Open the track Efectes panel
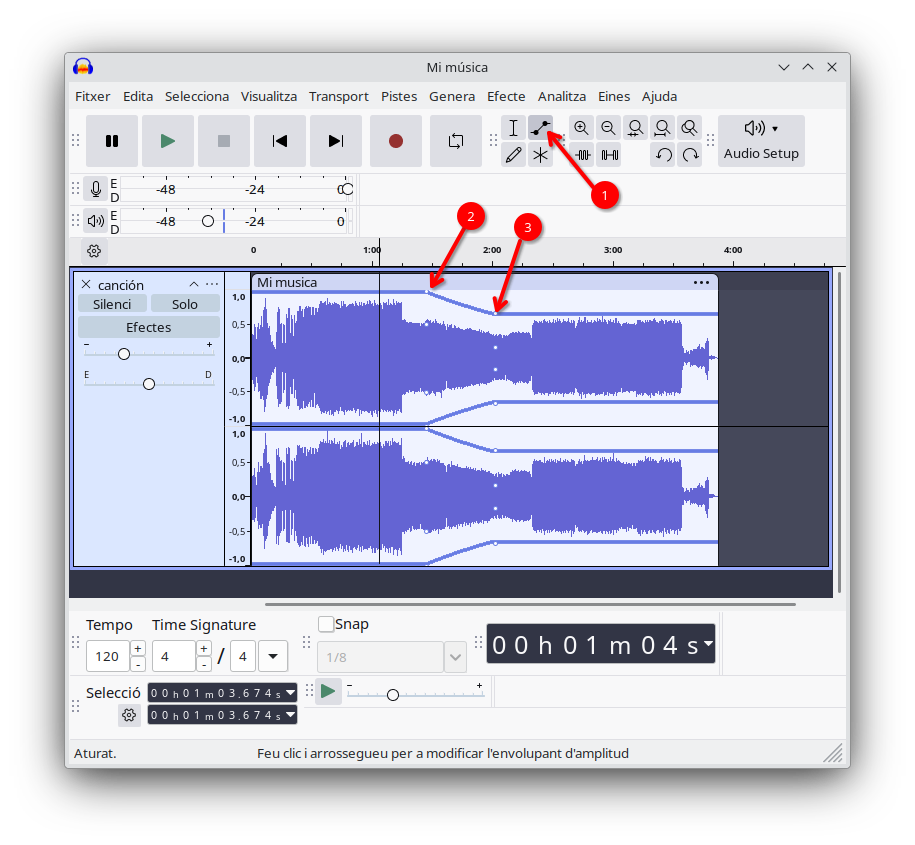The width and height of the screenshot is (915, 845). point(148,327)
